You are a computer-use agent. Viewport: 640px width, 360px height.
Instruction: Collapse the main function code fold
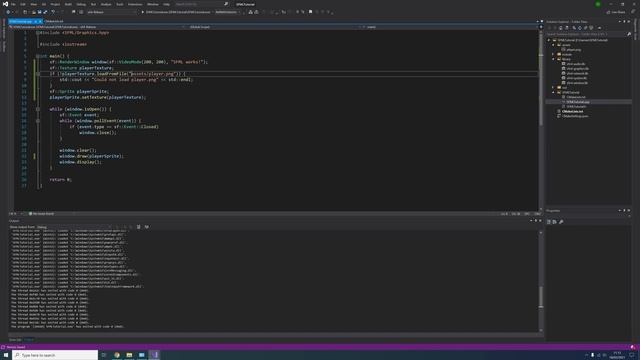click(38, 56)
